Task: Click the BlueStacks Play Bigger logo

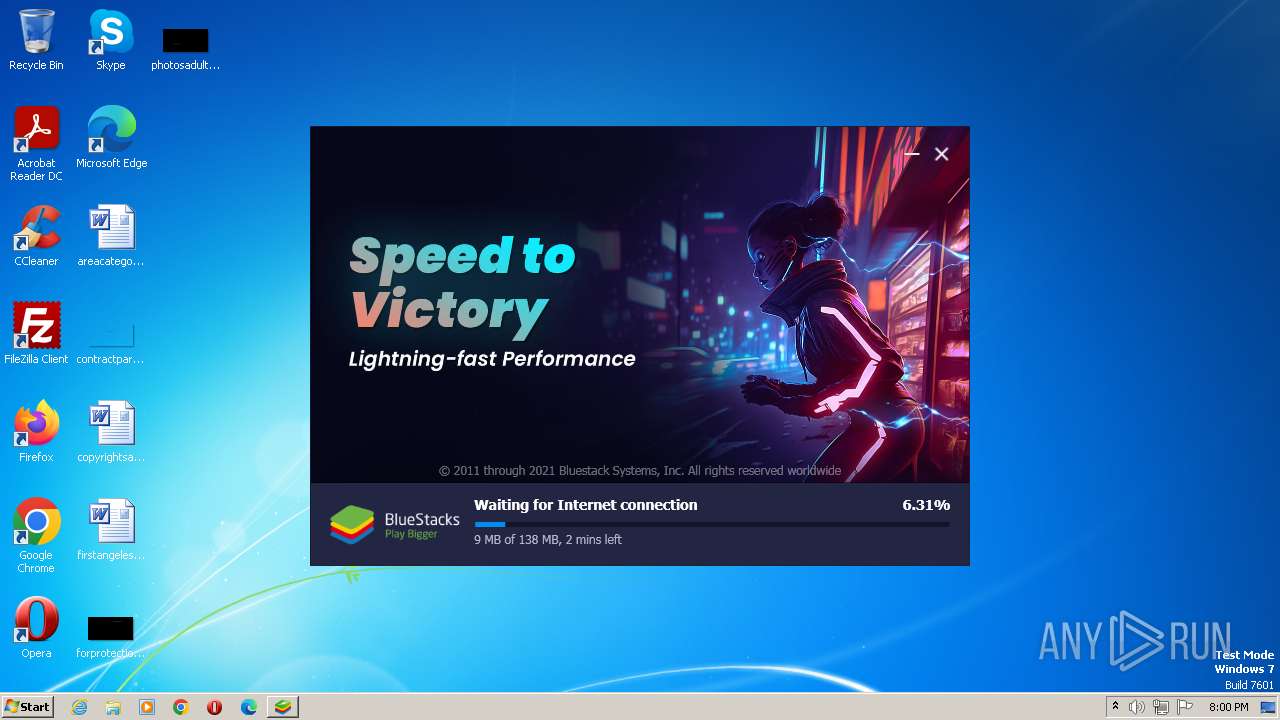Action: pyautogui.click(x=395, y=525)
